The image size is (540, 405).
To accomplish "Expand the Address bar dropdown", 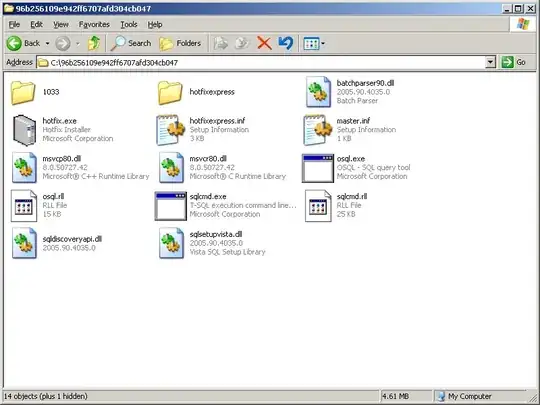I will click(x=490, y=62).
